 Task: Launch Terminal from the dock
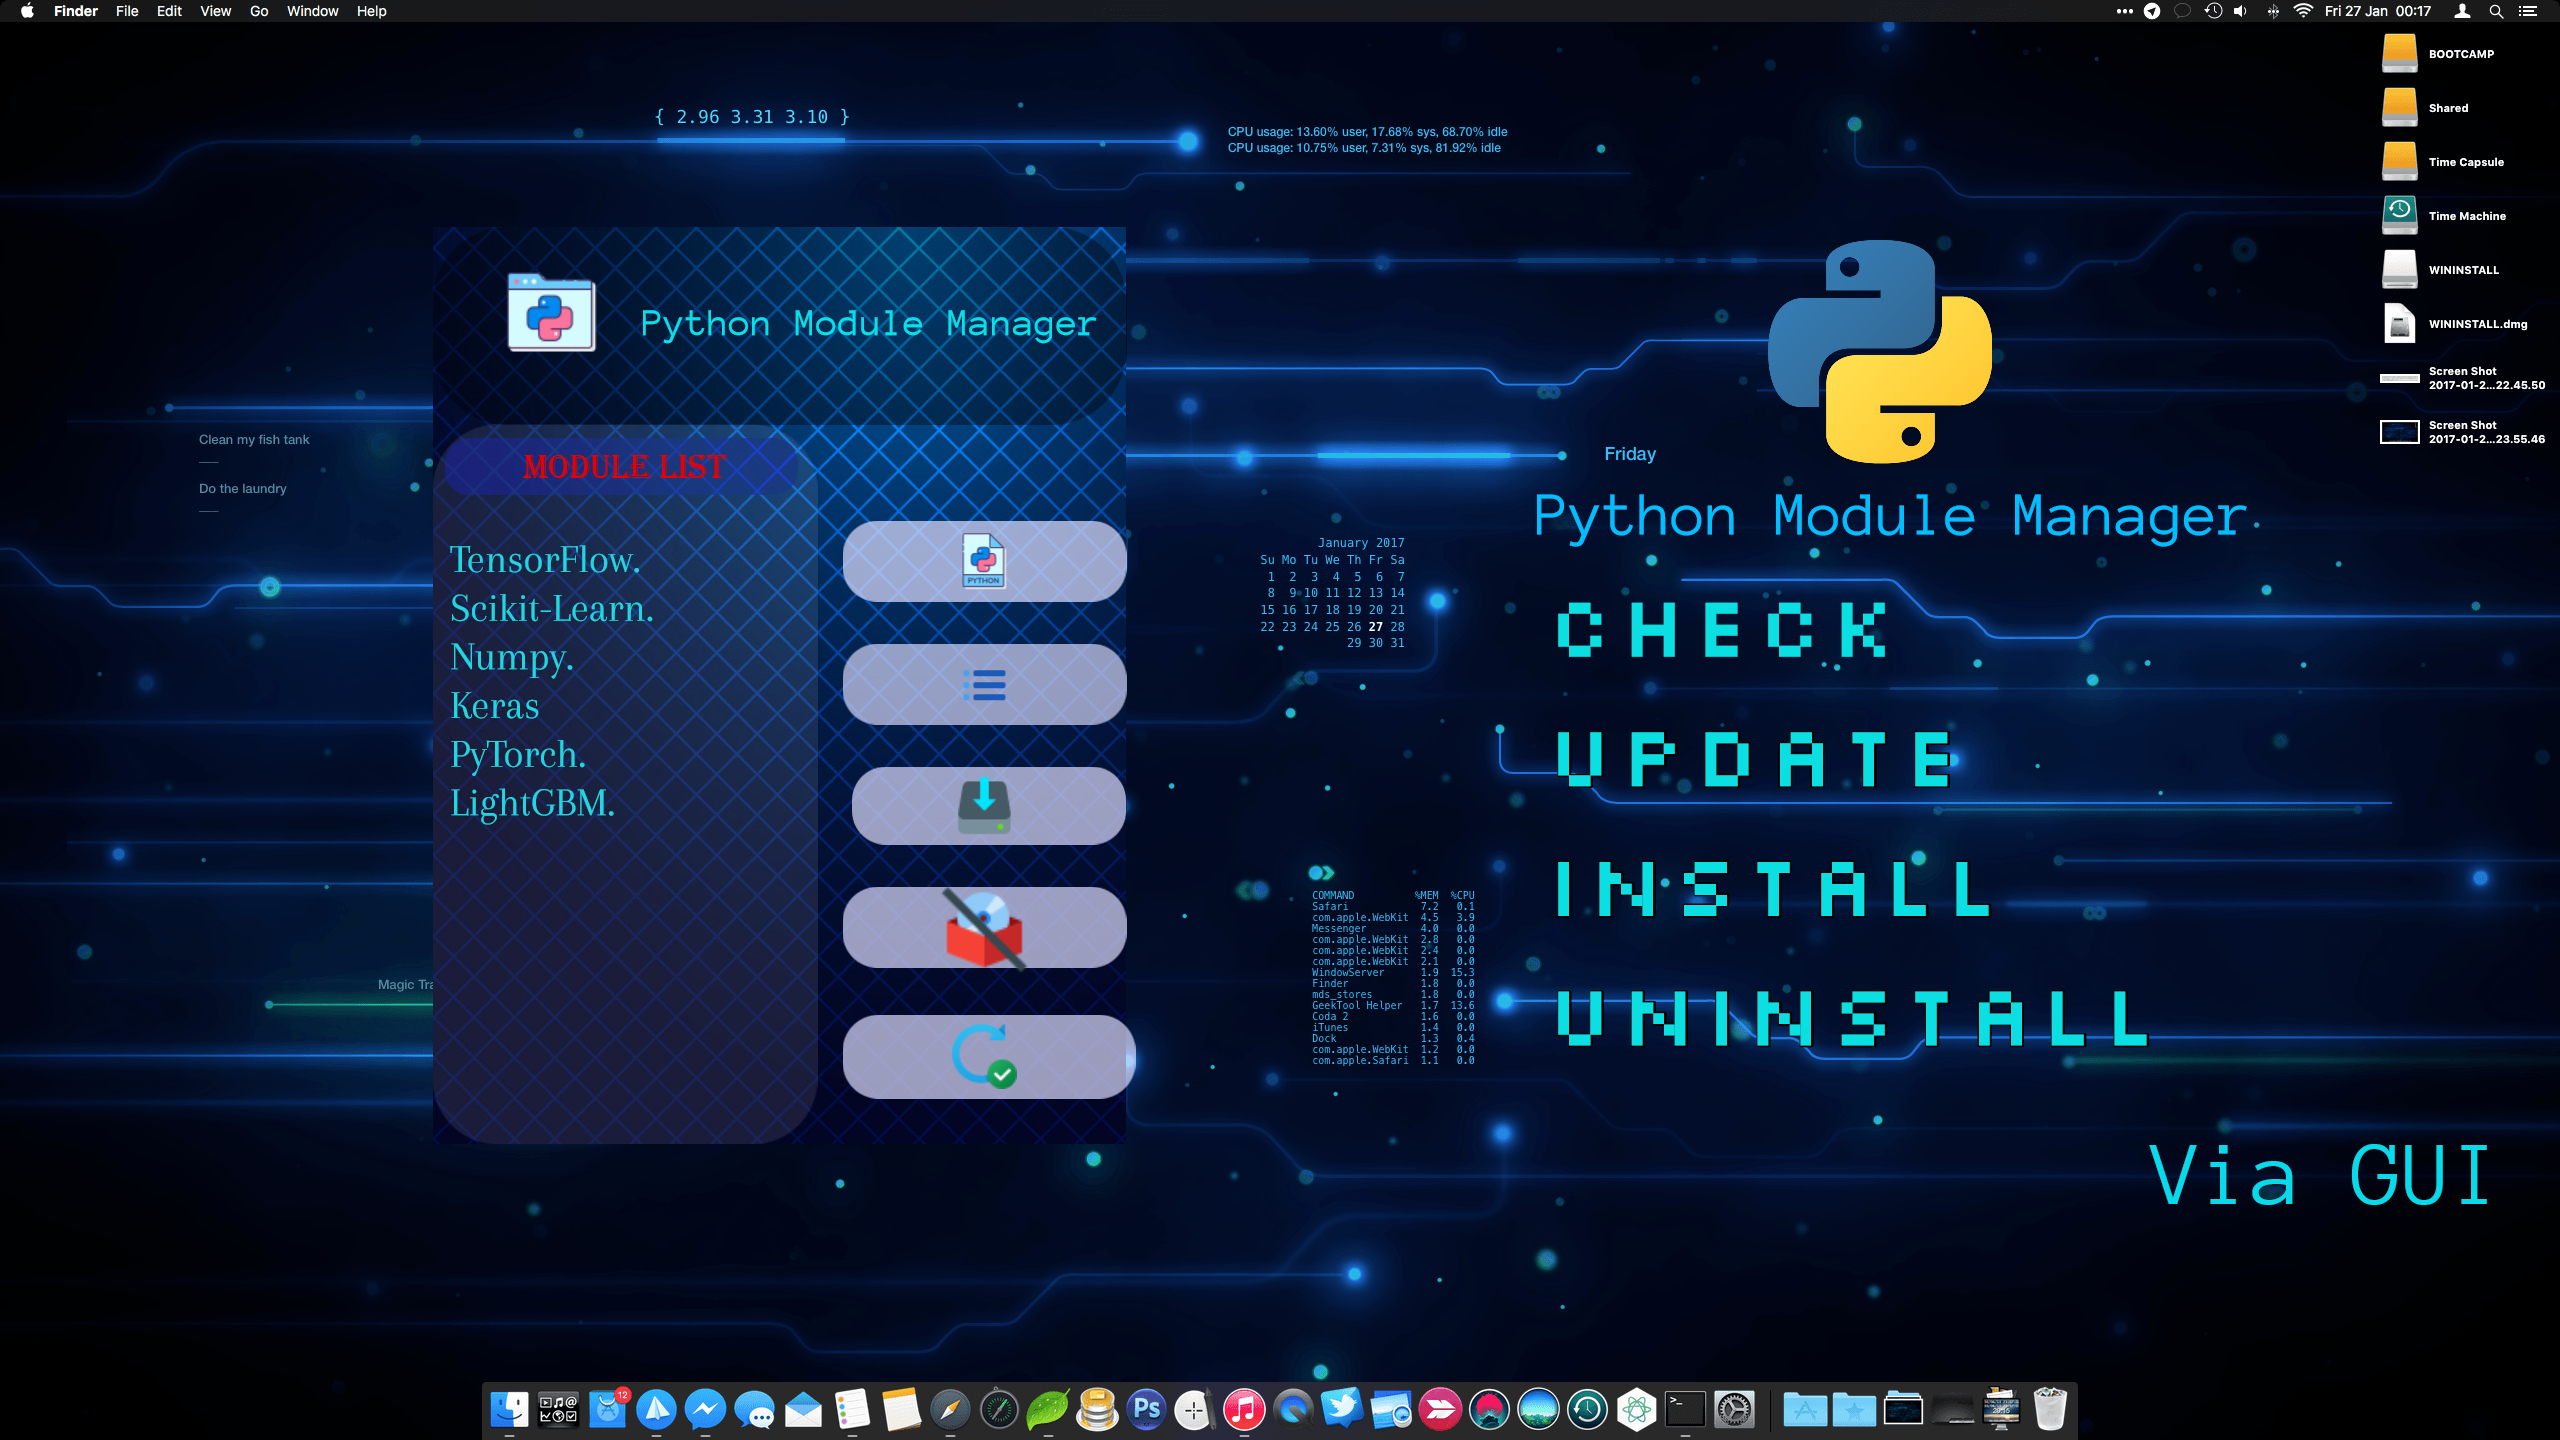click(1685, 1410)
